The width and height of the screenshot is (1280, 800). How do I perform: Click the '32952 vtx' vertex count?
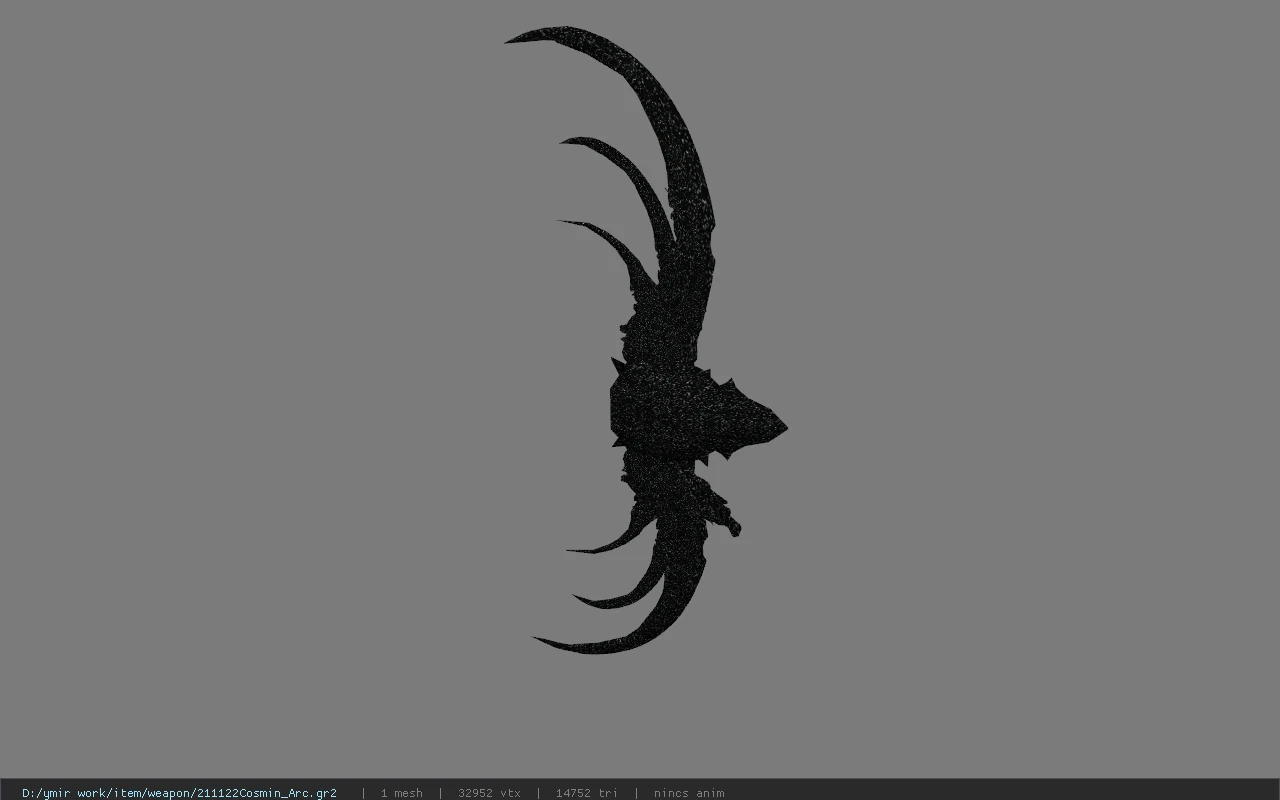point(489,793)
